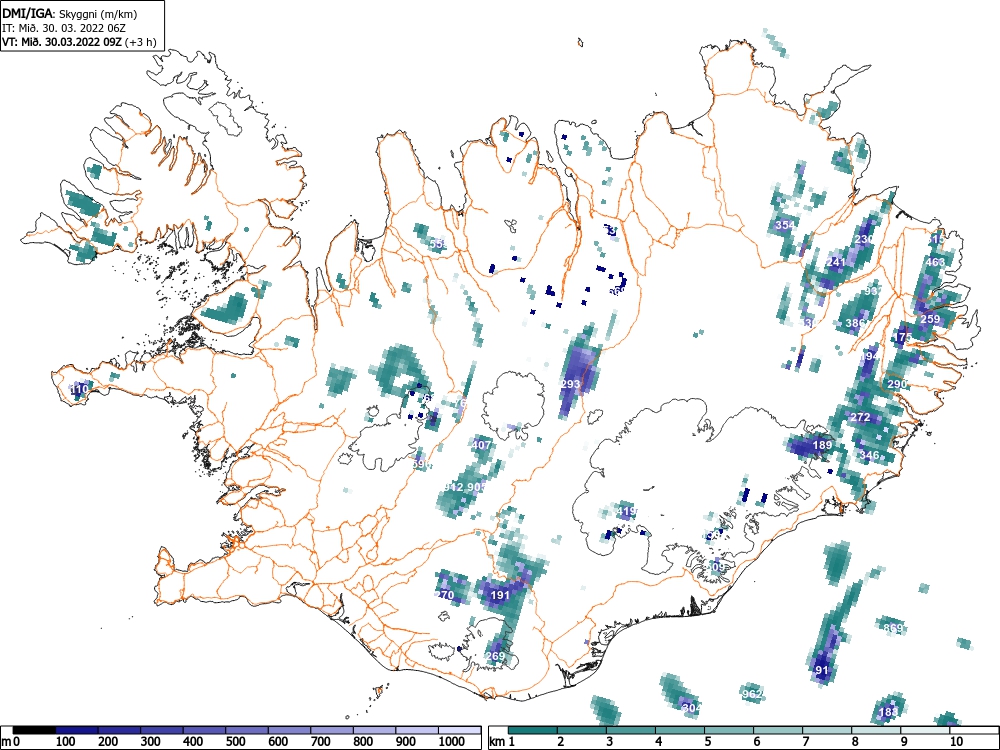The image size is (1000, 750).
Task: Click the visibility value '91' offshore southeast
Action: pos(822,670)
